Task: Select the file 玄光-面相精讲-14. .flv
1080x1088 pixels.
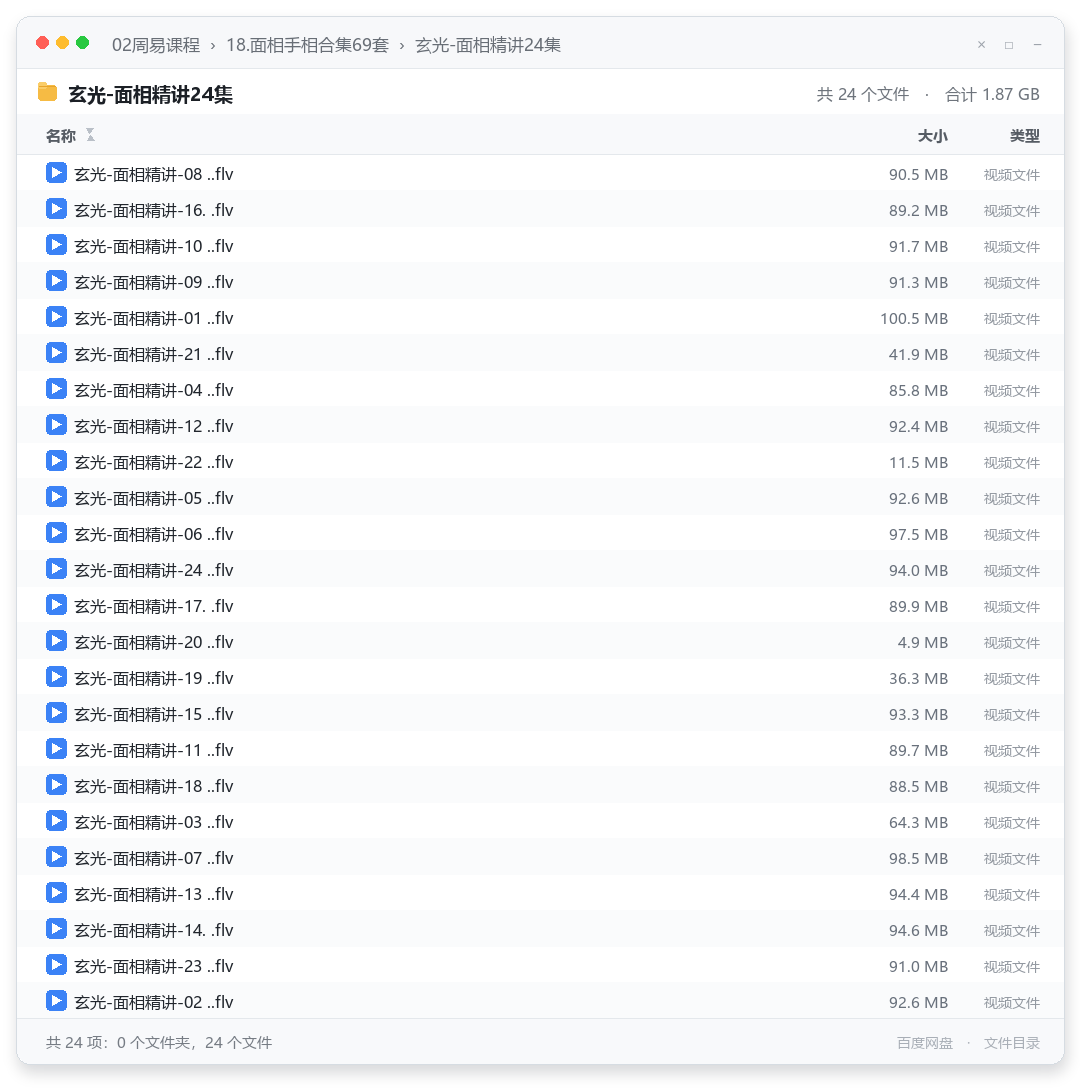Action: [x=540, y=930]
